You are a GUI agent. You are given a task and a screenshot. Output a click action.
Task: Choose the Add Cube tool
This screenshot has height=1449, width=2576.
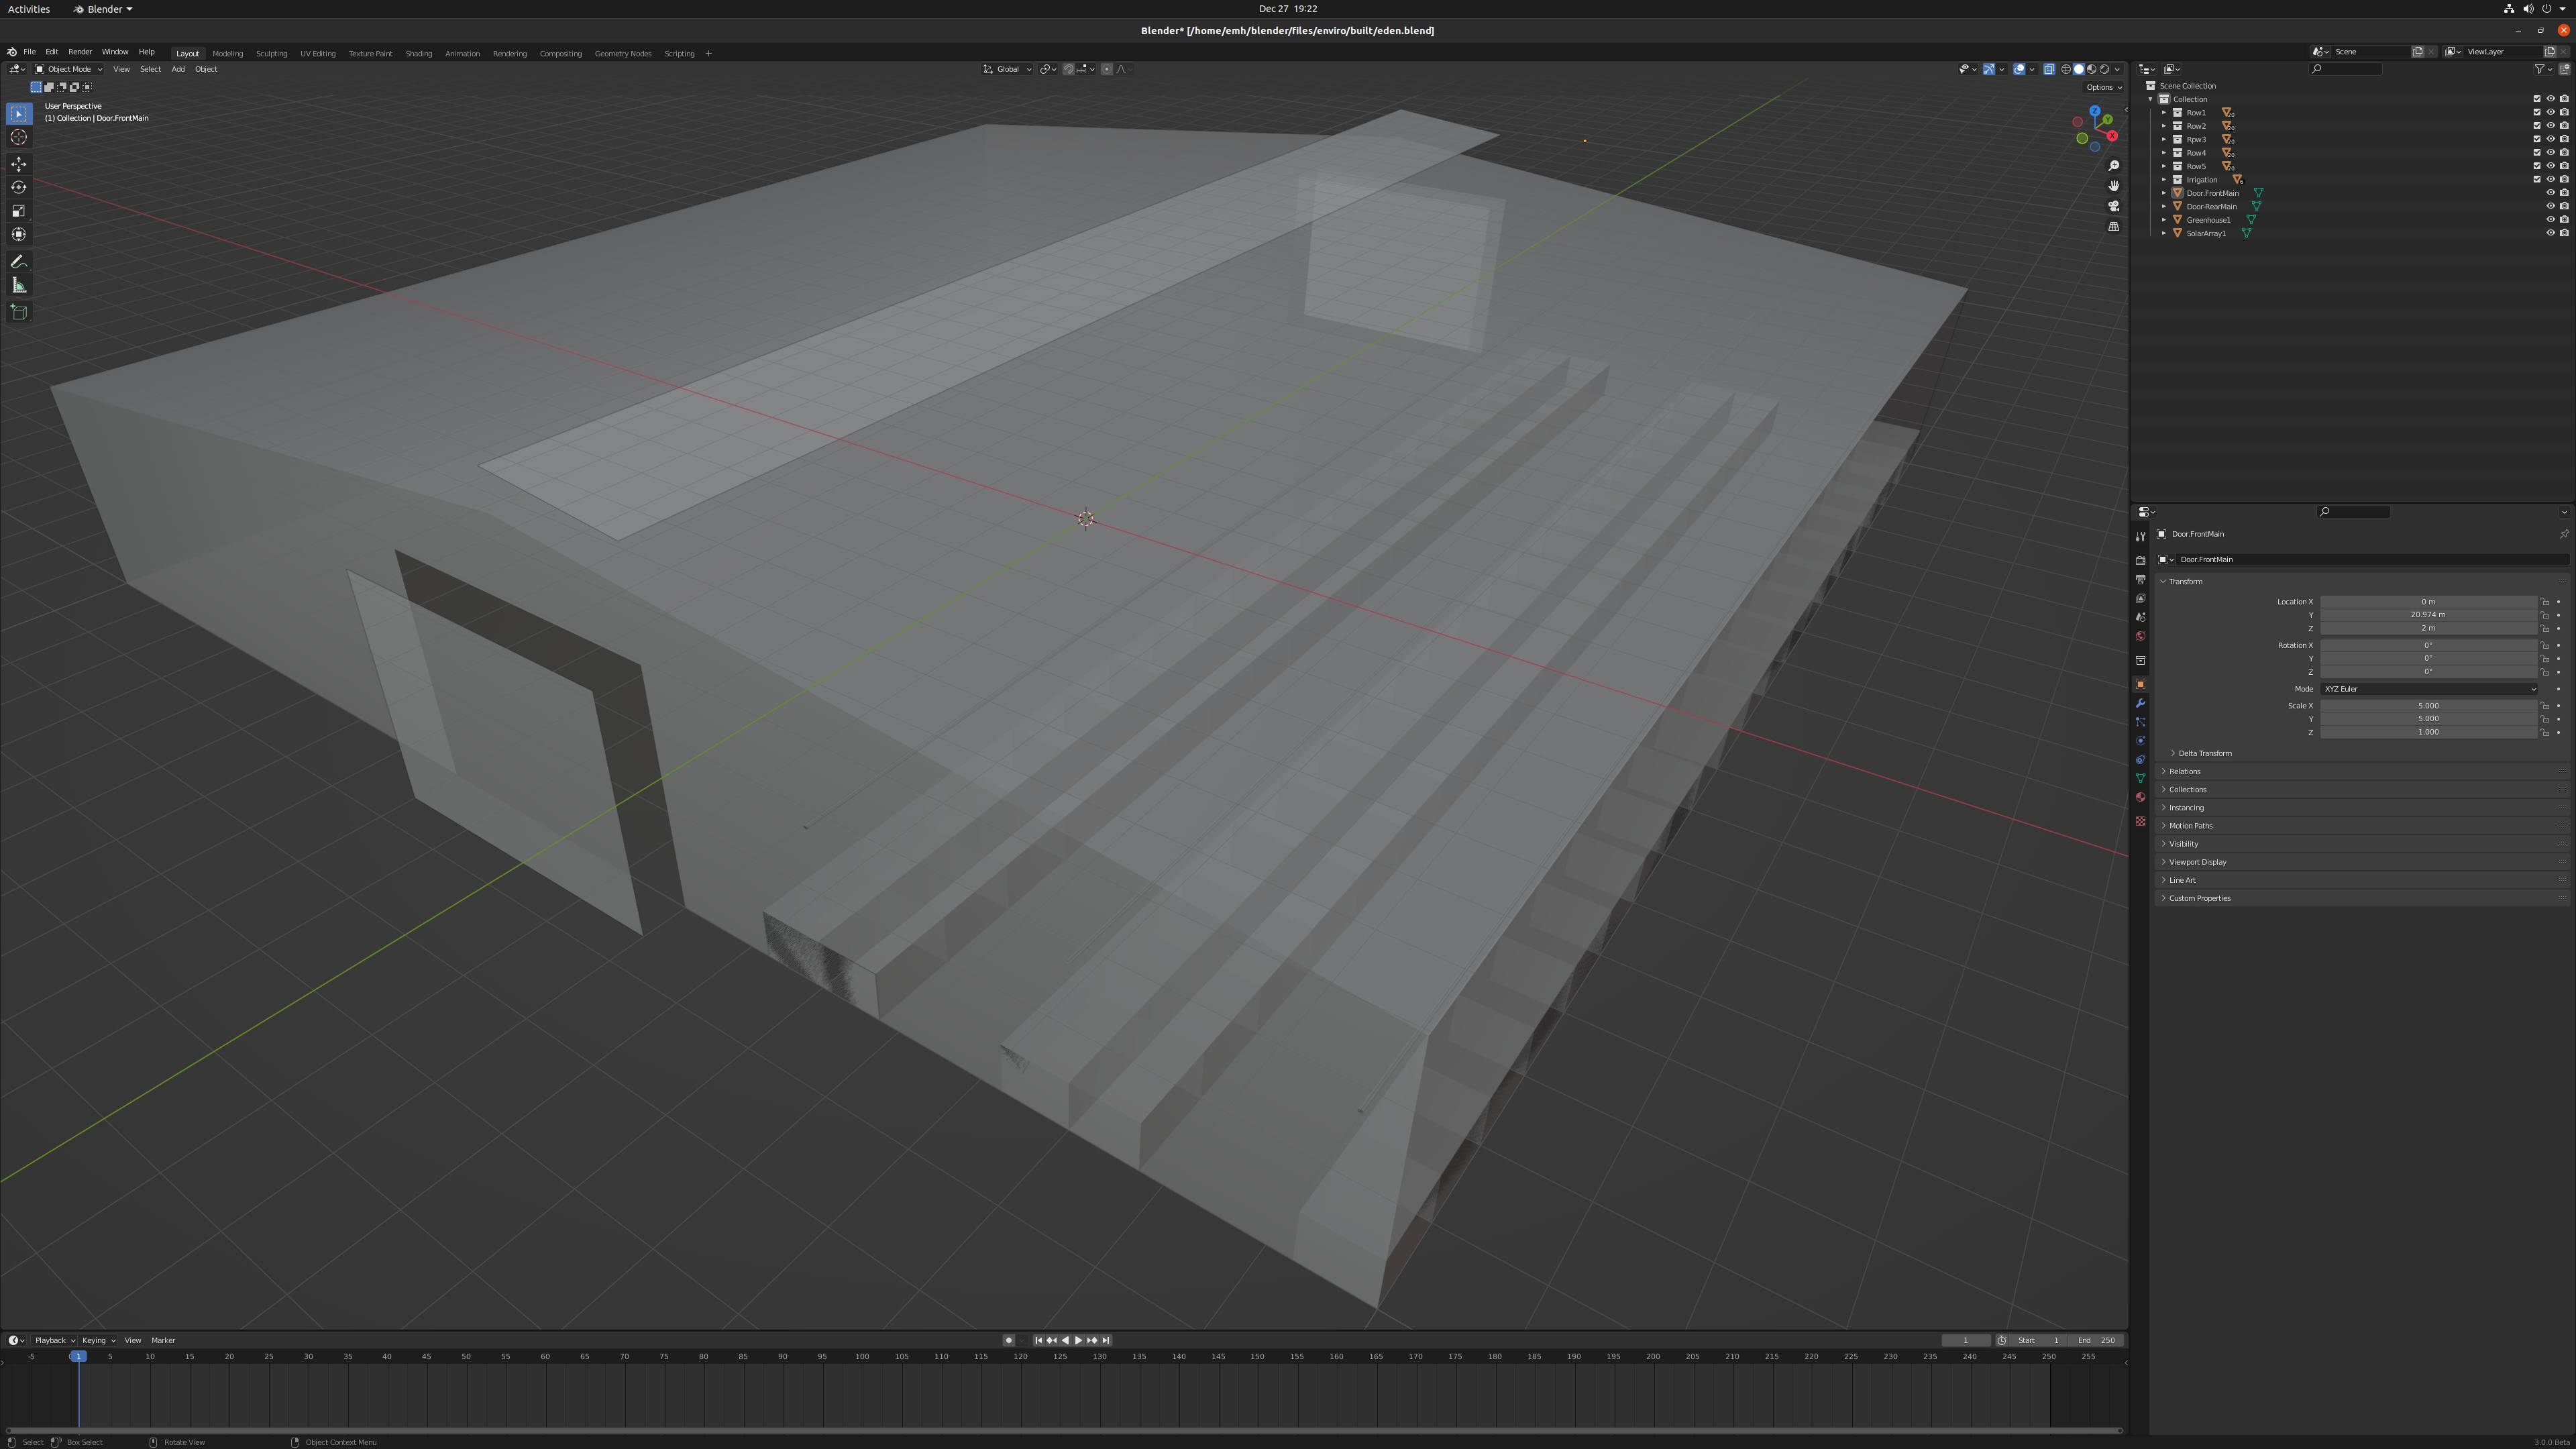click(19, 312)
